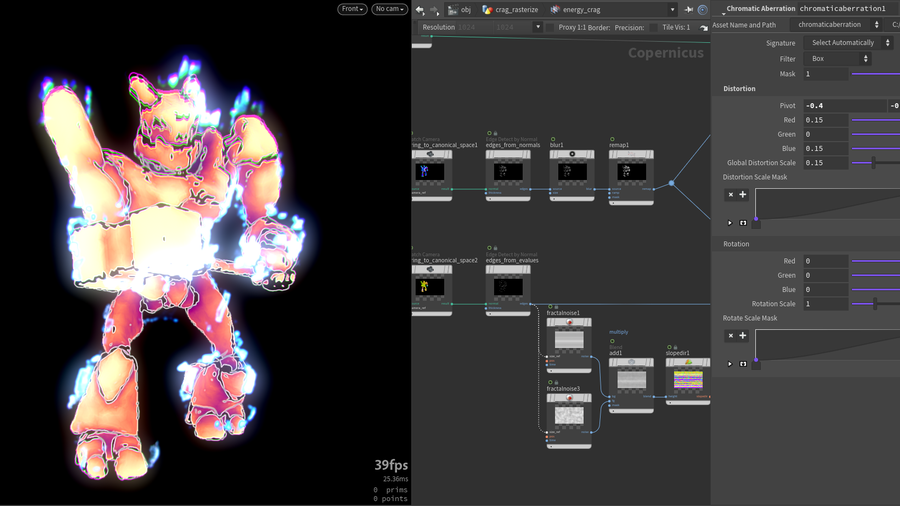Select the edges_from_normals node thumbnail
The width and height of the screenshot is (900, 506).
tap(508, 172)
